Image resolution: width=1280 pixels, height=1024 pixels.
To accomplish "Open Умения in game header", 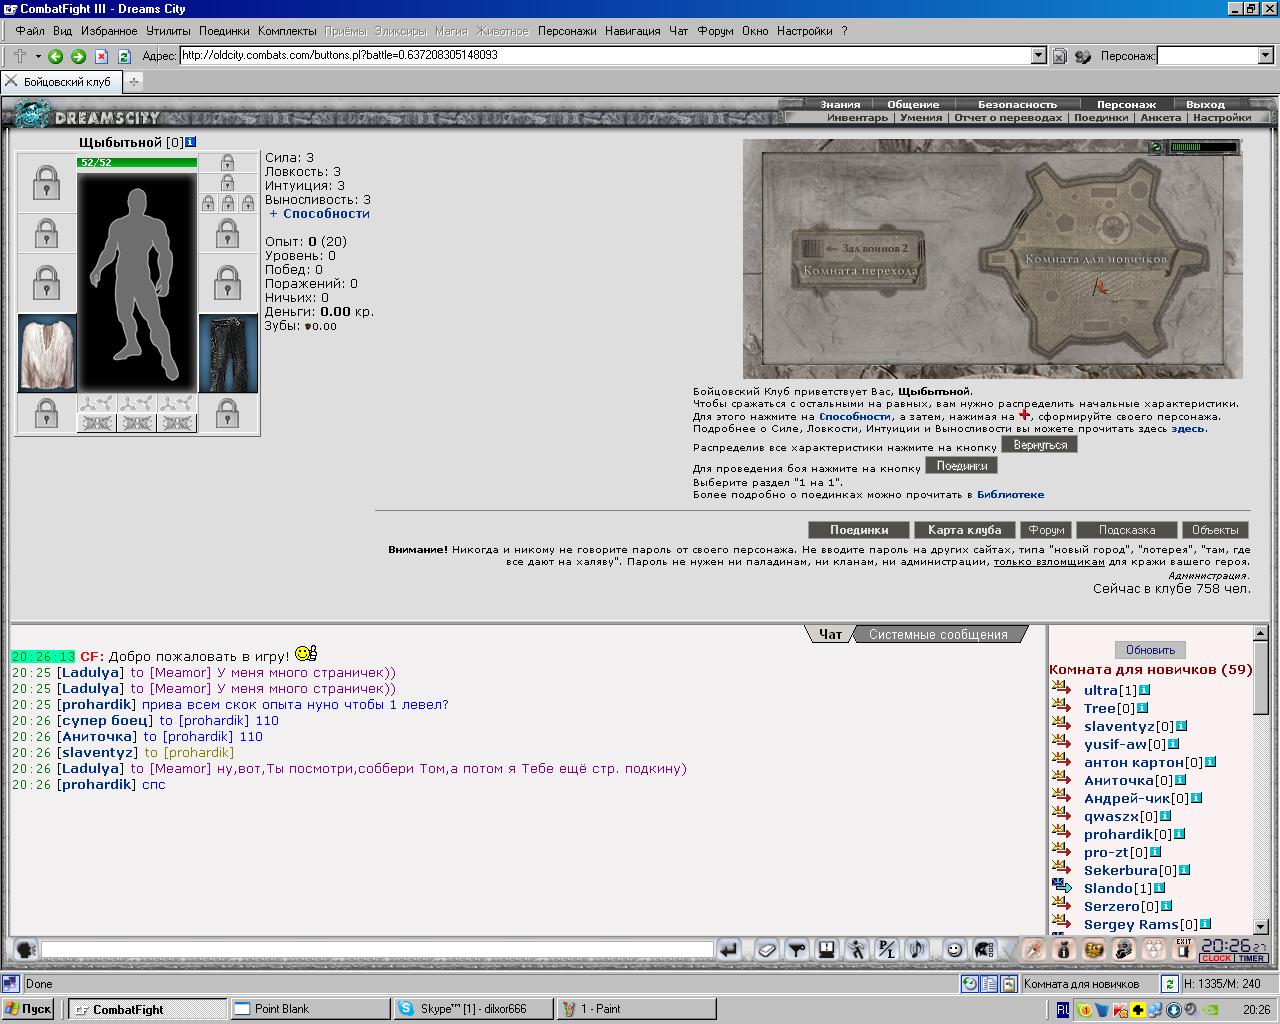I will click(921, 117).
